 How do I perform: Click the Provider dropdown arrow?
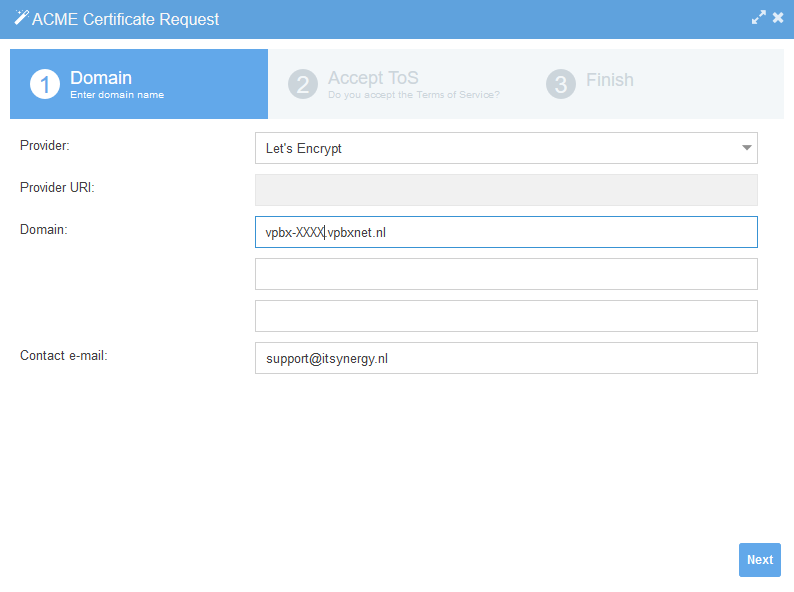746,148
